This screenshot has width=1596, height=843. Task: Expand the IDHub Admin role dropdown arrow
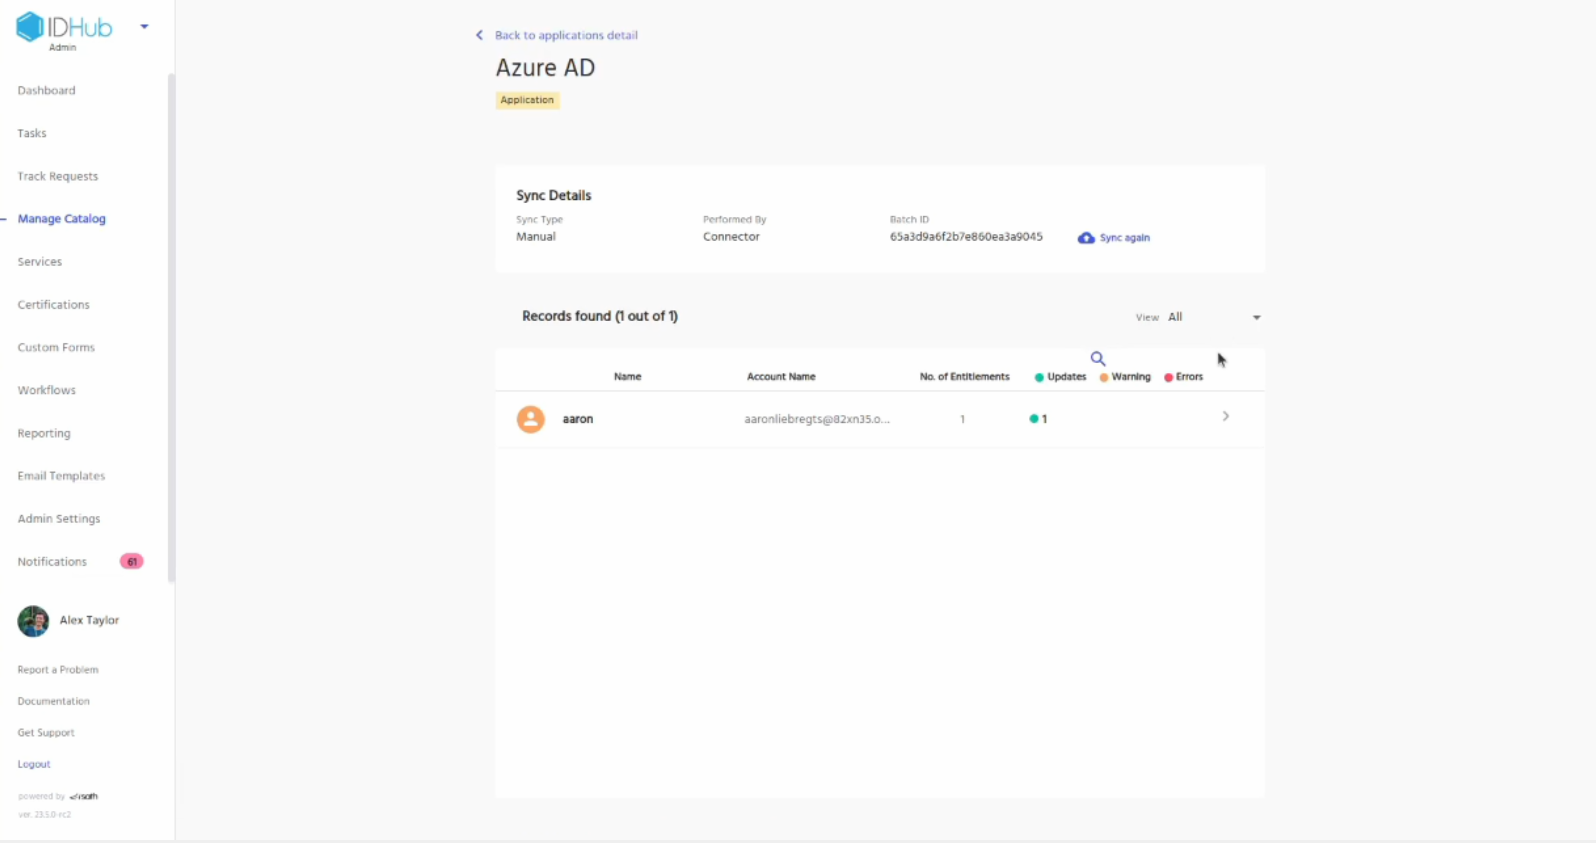pos(144,27)
